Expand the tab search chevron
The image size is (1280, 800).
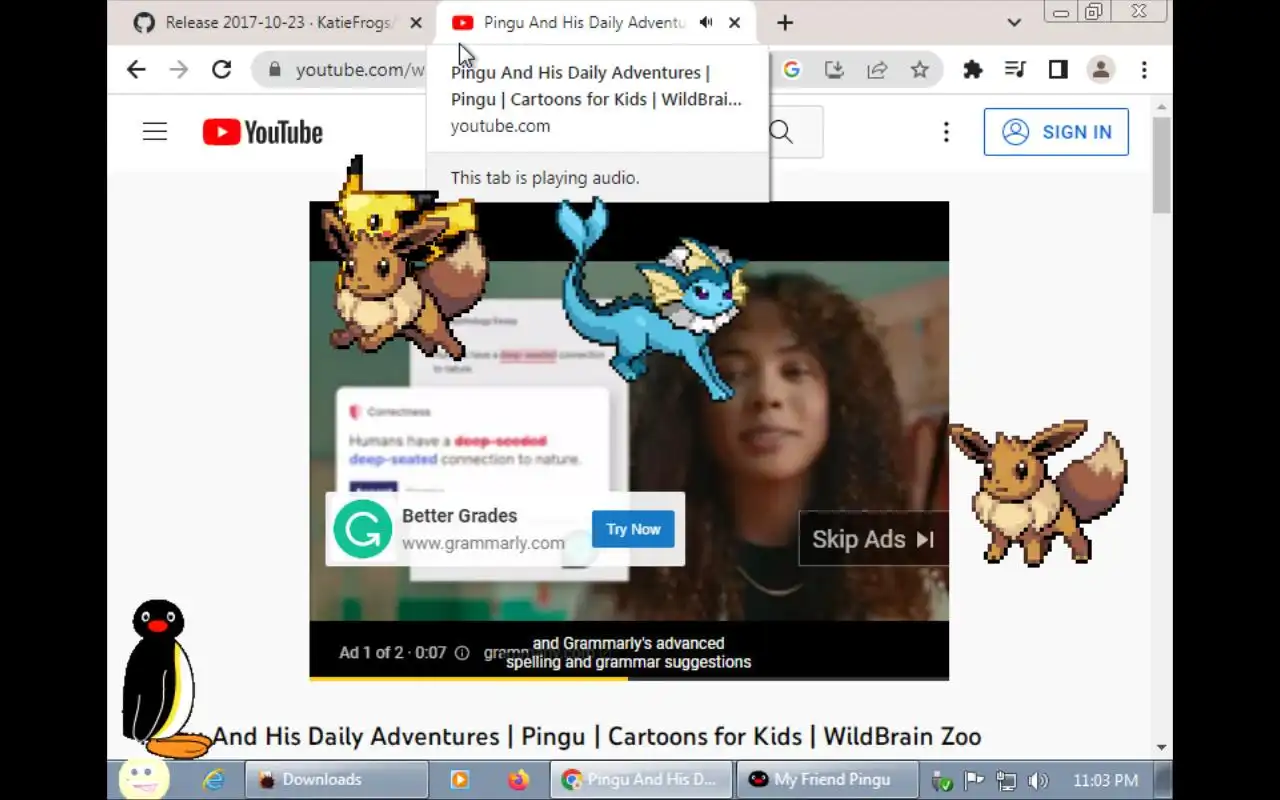(1014, 22)
